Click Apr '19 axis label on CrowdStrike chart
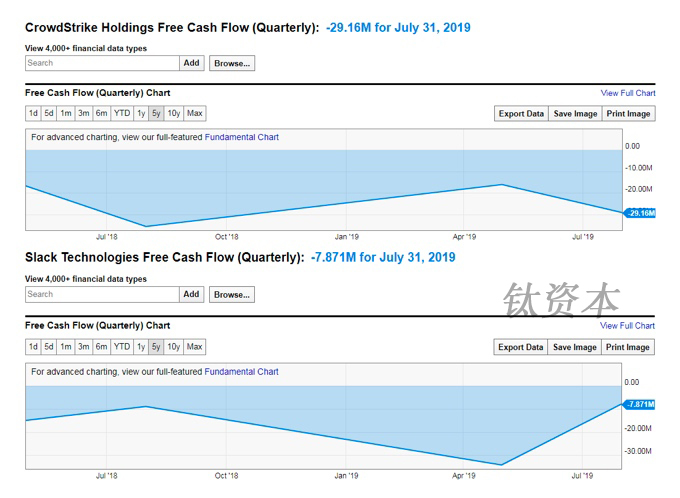This screenshot has width=680, height=498. pyautogui.click(x=464, y=237)
